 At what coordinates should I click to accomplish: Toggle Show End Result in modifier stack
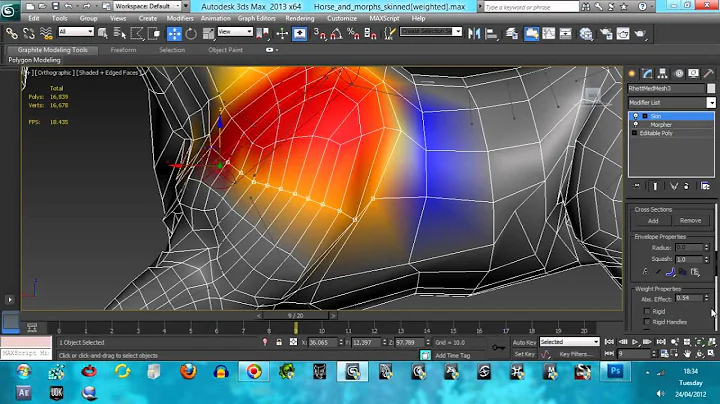coord(655,186)
